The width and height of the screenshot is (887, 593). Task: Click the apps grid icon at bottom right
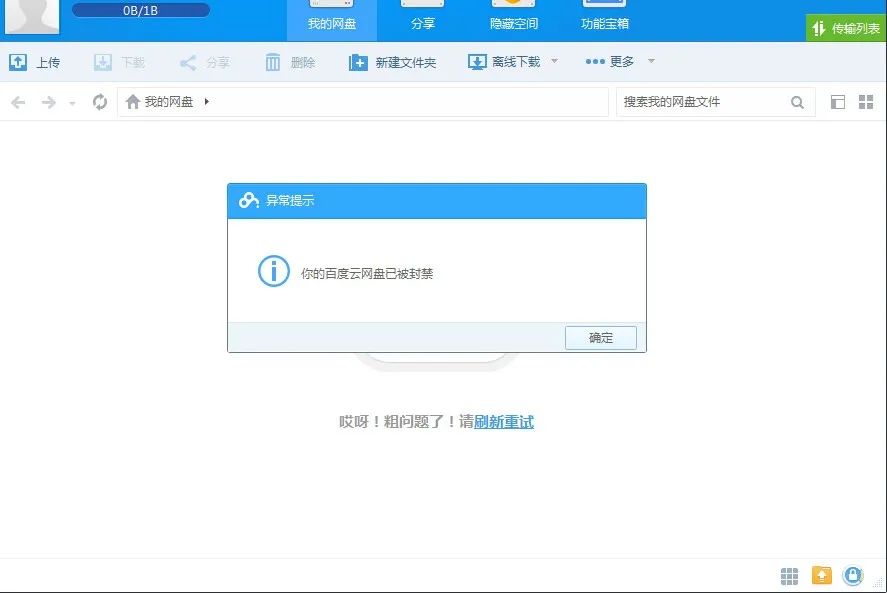point(789,575)
